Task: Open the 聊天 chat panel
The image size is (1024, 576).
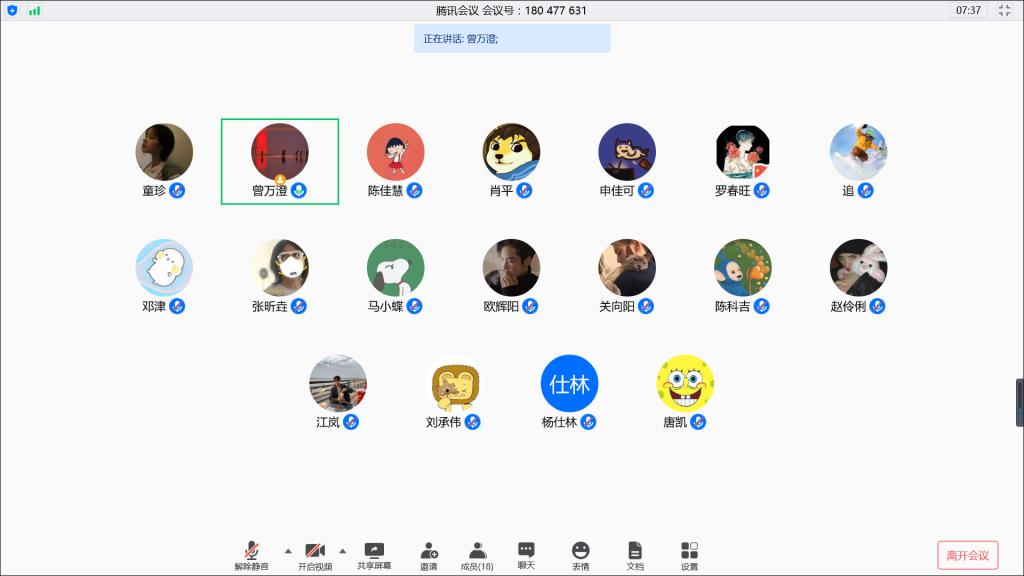Action: tap(526, 554)
